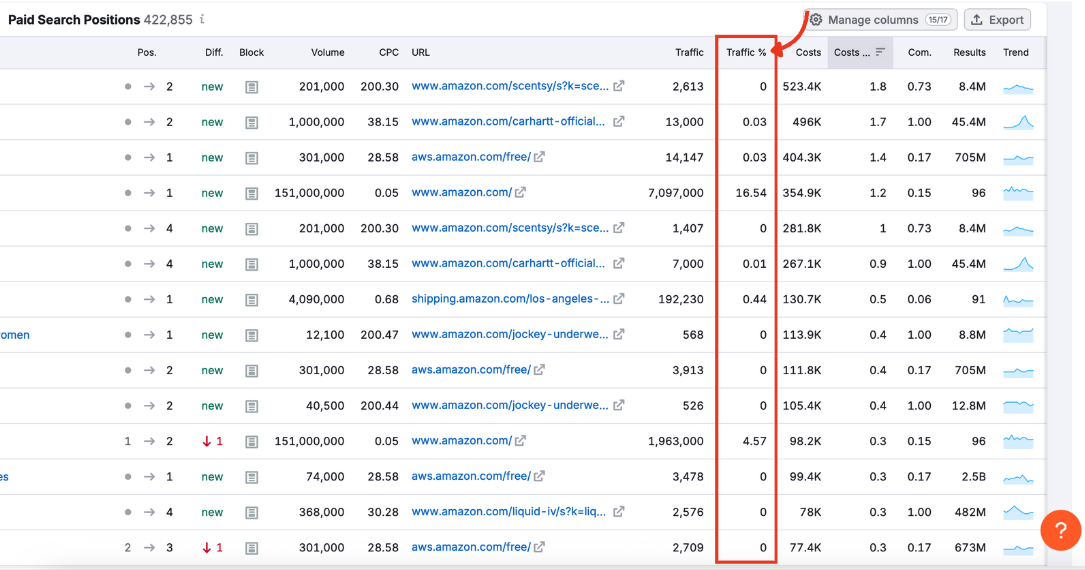Open external link icon for liquid-iv URL
The image size is (1085, 570).
pyautogui.click(x=619, y=512)
